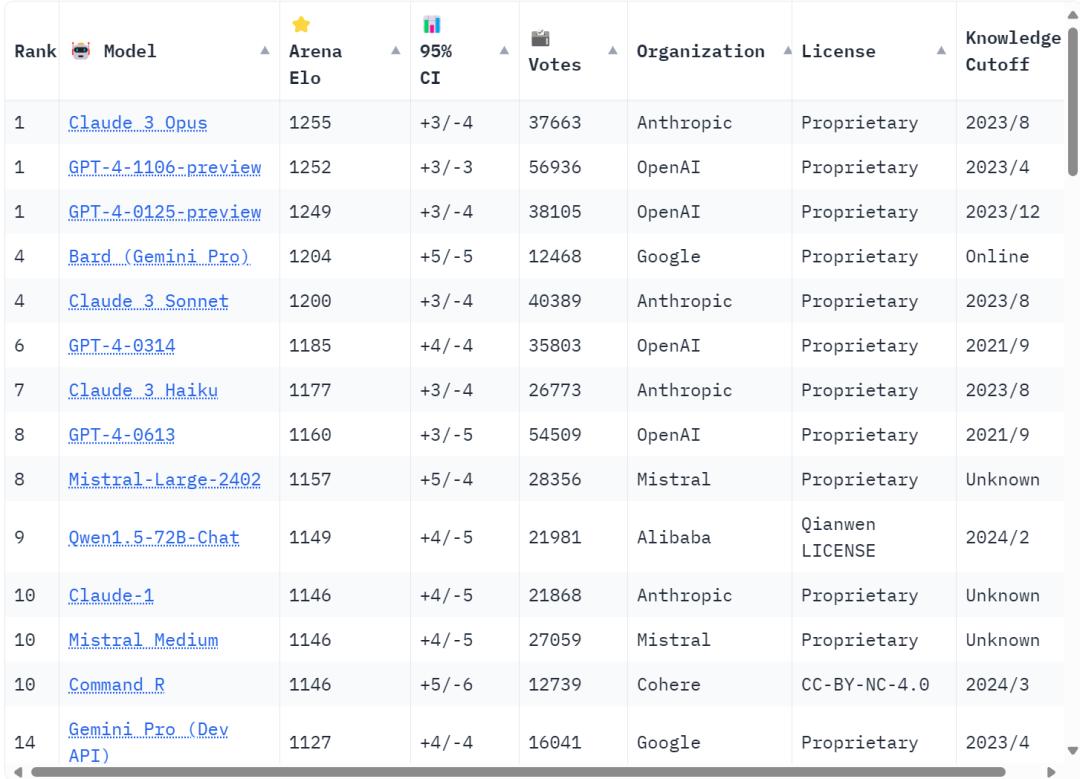Click the Knowledge Cutoff column header
The width and height of the screenshot is (1080, 779).
[x=1012, y=51]
